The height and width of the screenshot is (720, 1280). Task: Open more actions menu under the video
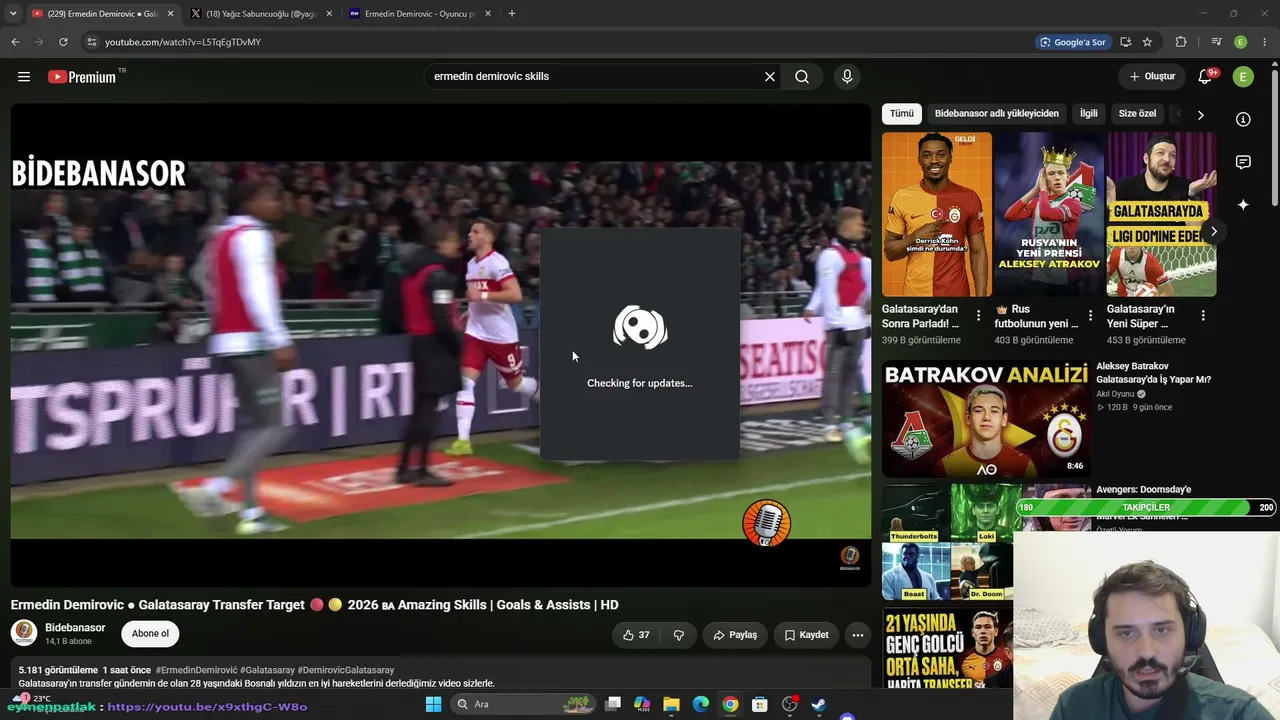coord(857,635)
